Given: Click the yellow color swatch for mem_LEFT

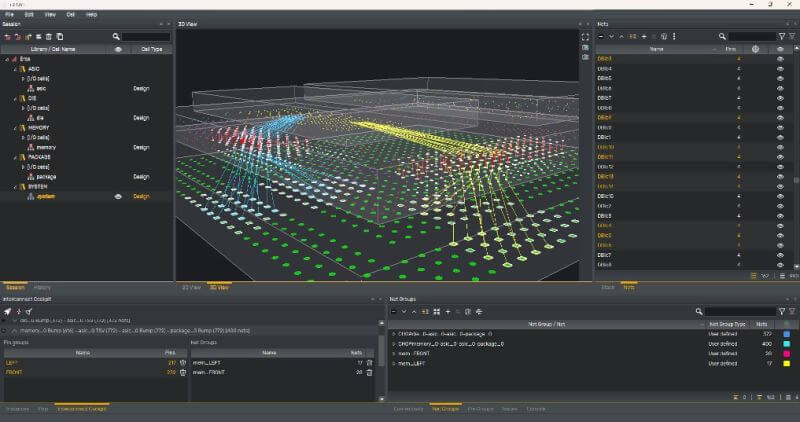Looking at the screenshot, I should tap(788, 363).
